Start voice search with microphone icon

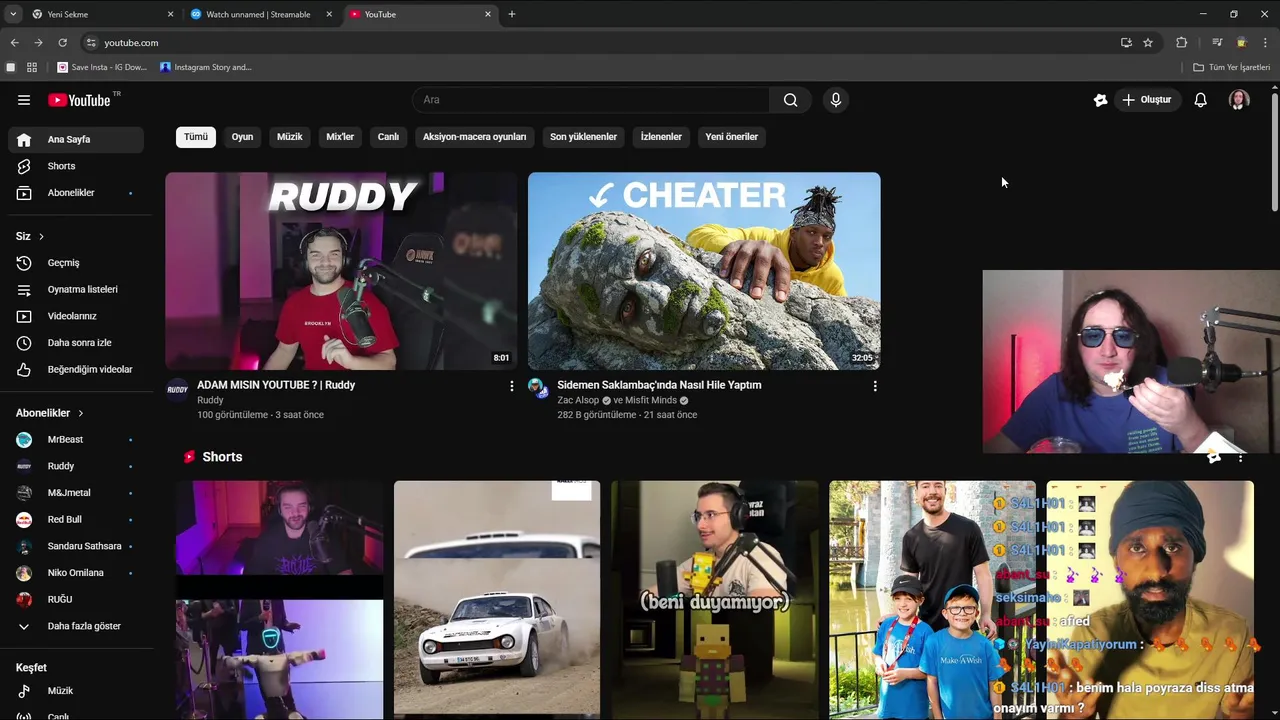point(836,100)
